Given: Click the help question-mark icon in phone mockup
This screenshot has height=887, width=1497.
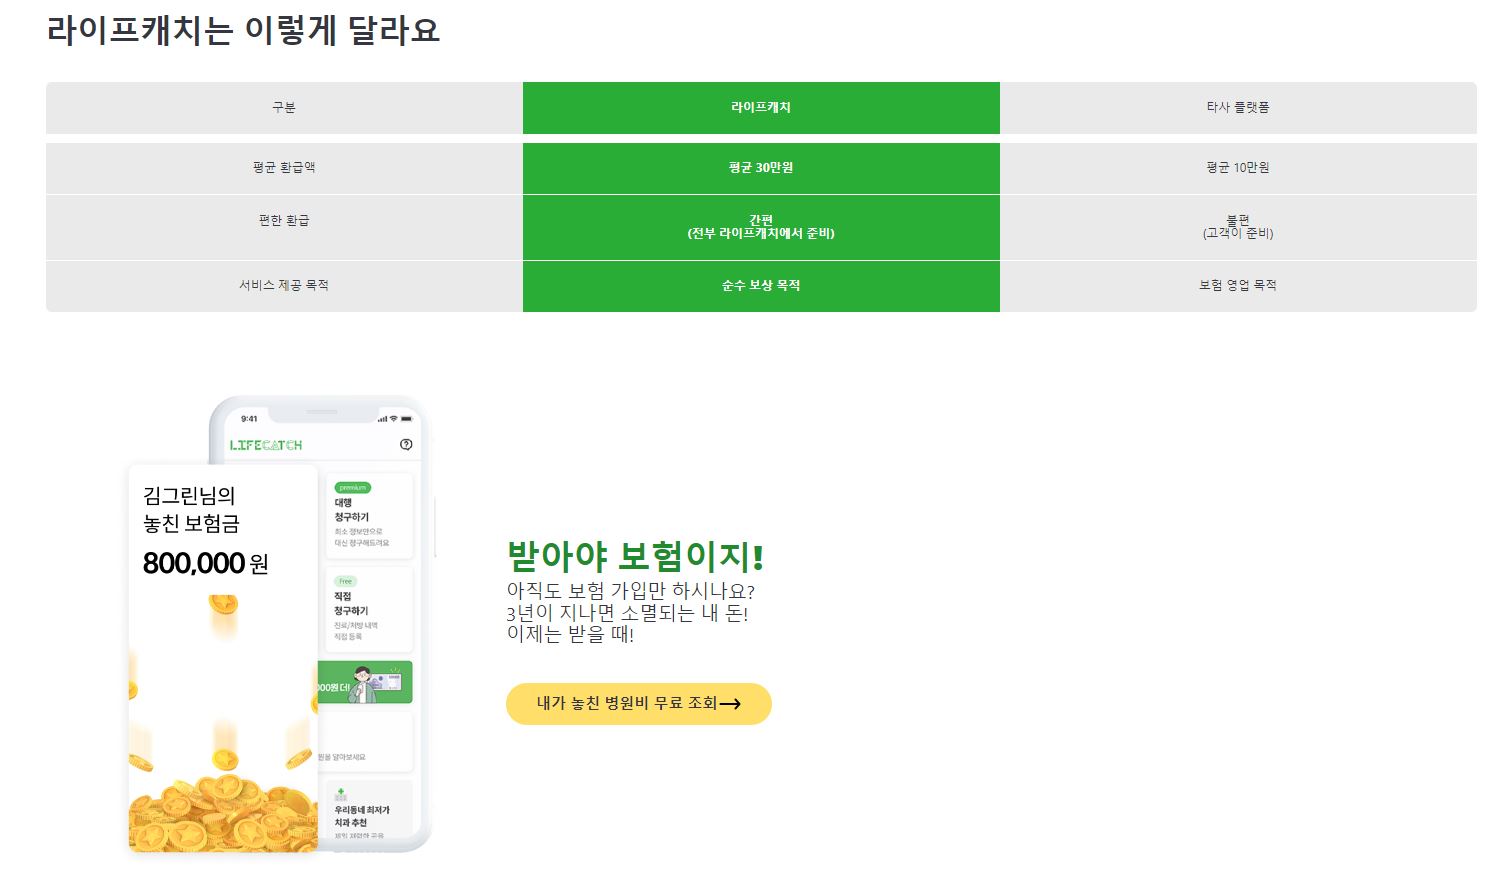Looking at the screenshot, I should click(406, 445).
